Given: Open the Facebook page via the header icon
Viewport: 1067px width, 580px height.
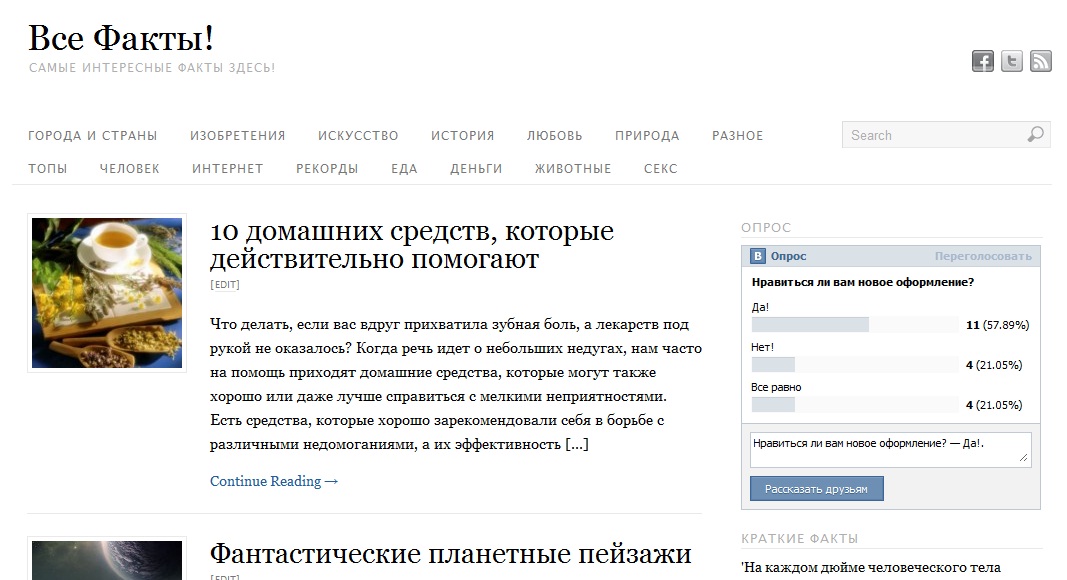Looking at the screenshot, I should (982, 60).
